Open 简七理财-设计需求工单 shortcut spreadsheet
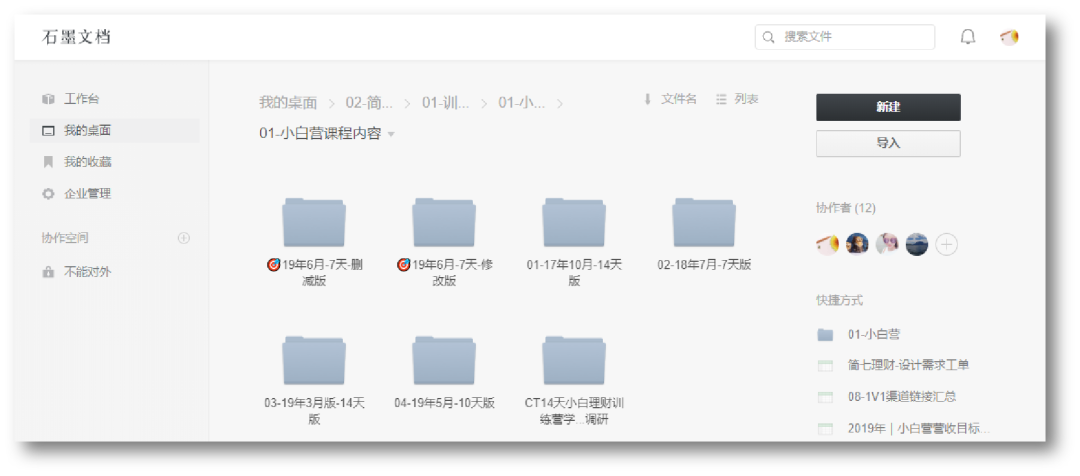Viewport: 1080px width, 476px height. click(x=907, y=365)
